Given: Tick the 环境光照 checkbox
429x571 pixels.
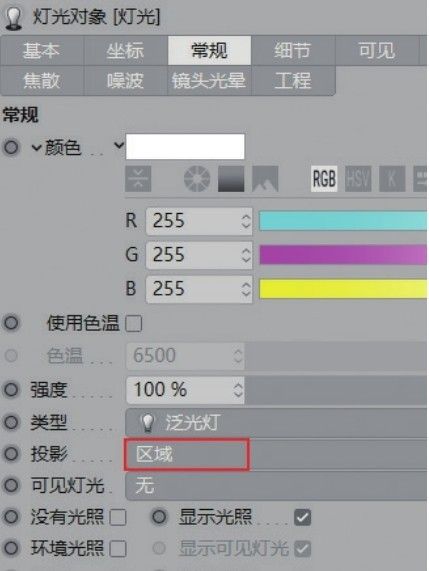Looking at the screenshot, I should (x=118, y=549).
